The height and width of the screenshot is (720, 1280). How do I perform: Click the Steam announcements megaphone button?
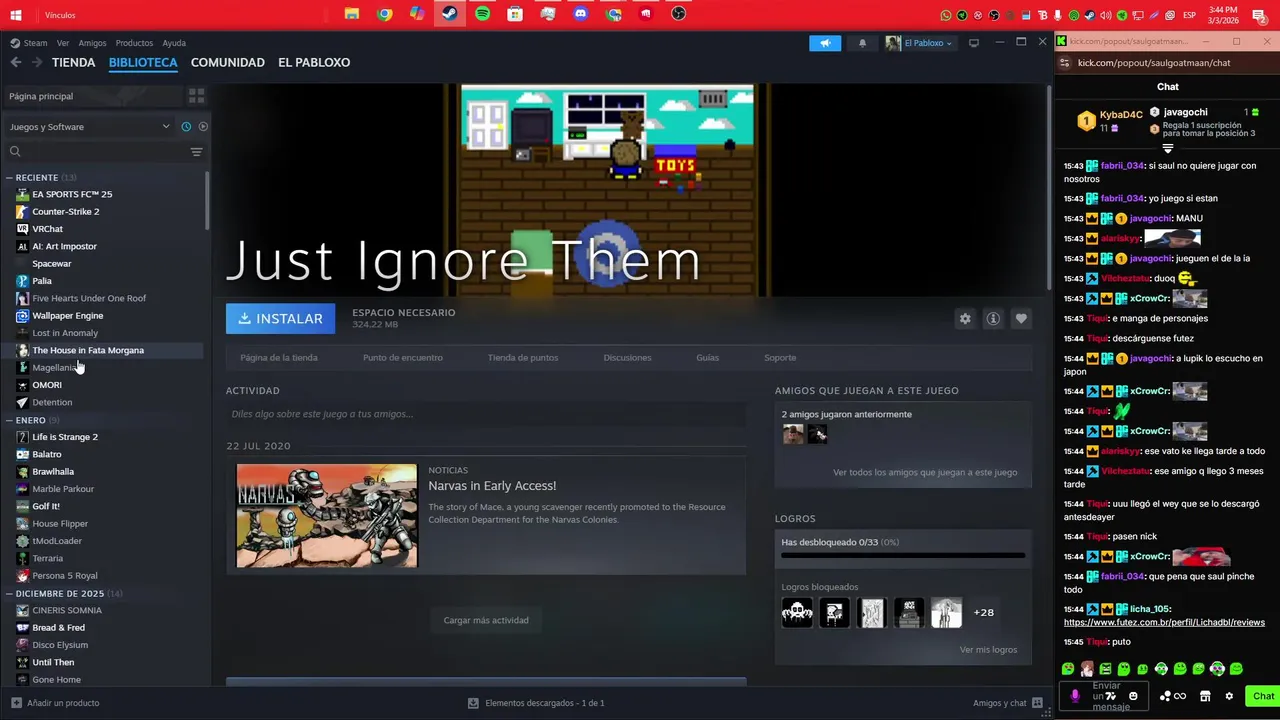(x=825, y=43)
